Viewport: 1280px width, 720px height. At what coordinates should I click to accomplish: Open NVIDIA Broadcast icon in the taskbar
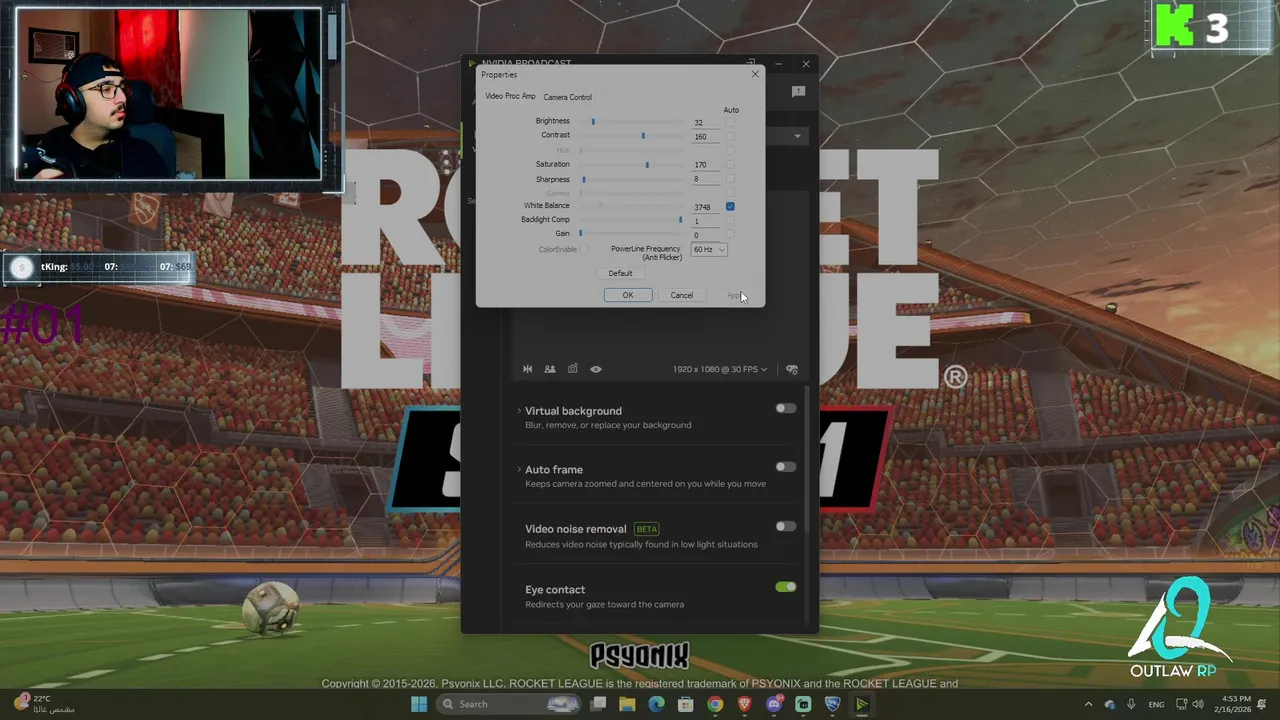pyautogui.click(x=862, y=704)
